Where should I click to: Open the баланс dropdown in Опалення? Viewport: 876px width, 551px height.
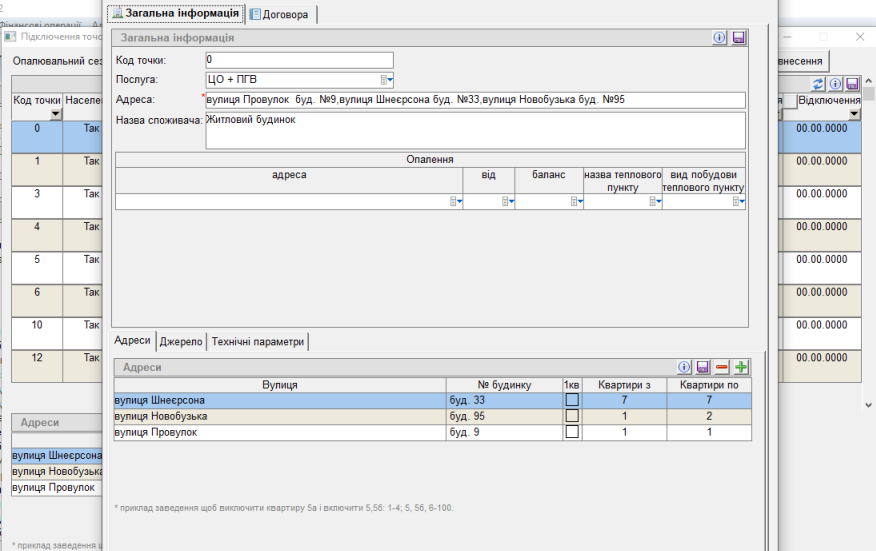[576, 202]
